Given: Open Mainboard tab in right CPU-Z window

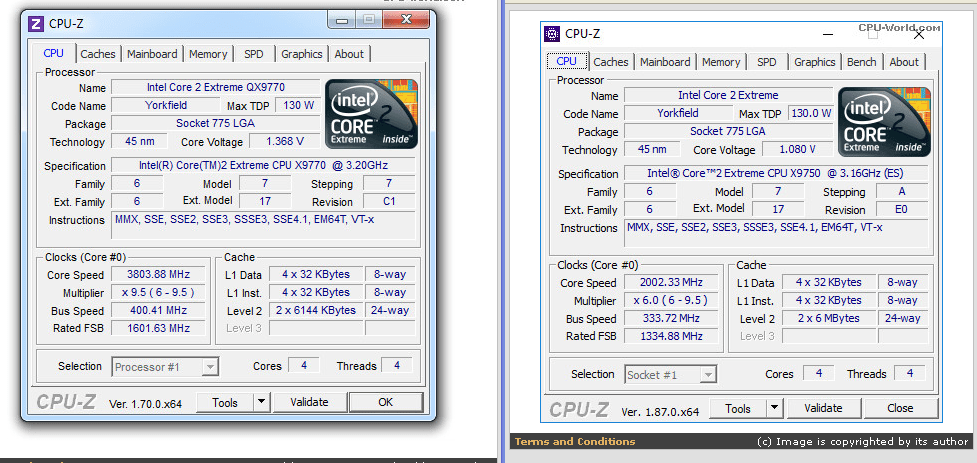Looking at the screenshot, I should pyautogui.click(x=665, y=62).
